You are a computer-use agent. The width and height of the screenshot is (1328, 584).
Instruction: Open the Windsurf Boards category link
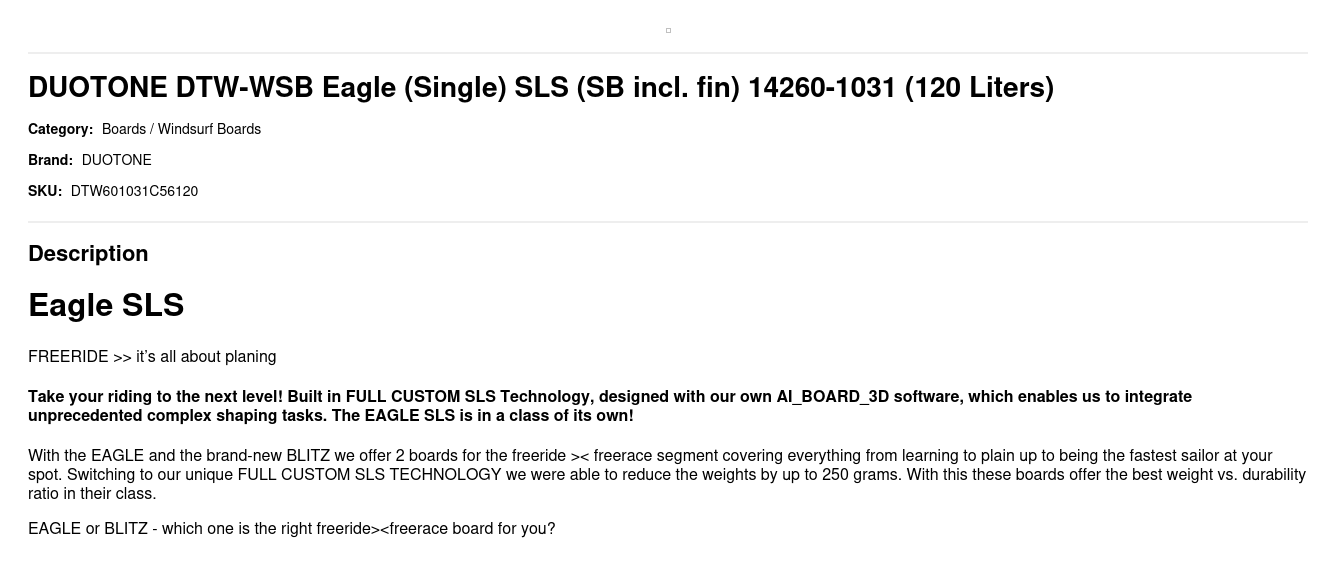click(x=209, y=129)
